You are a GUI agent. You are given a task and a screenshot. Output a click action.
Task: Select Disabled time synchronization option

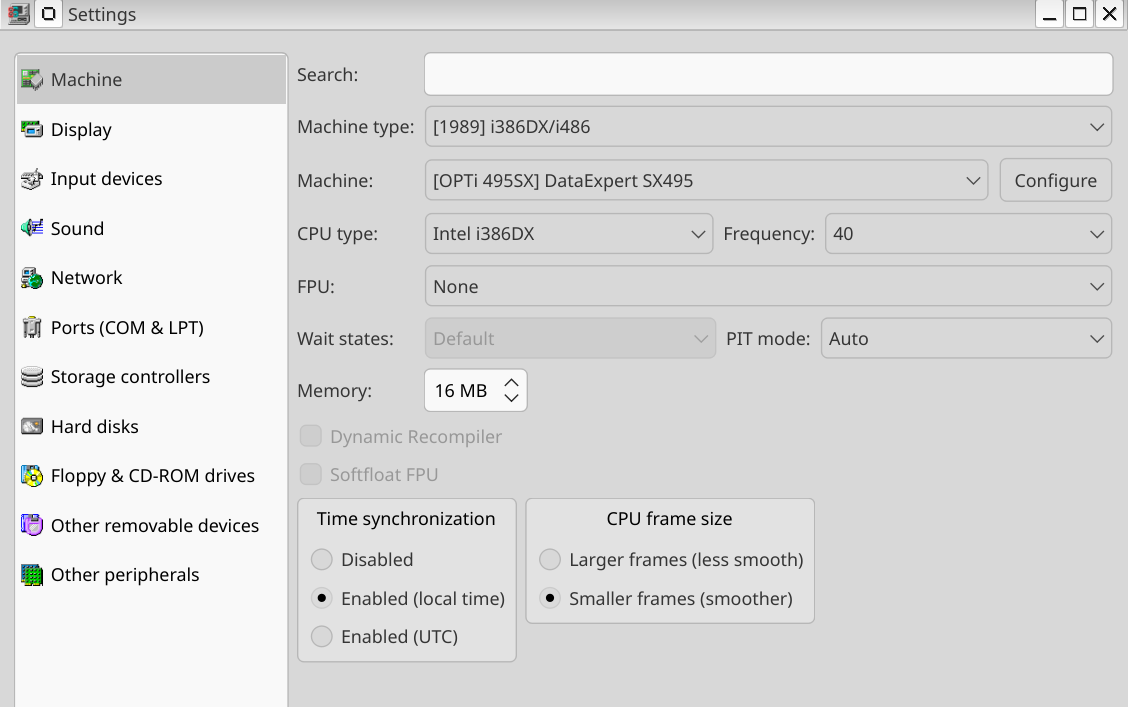coord(322,560)
